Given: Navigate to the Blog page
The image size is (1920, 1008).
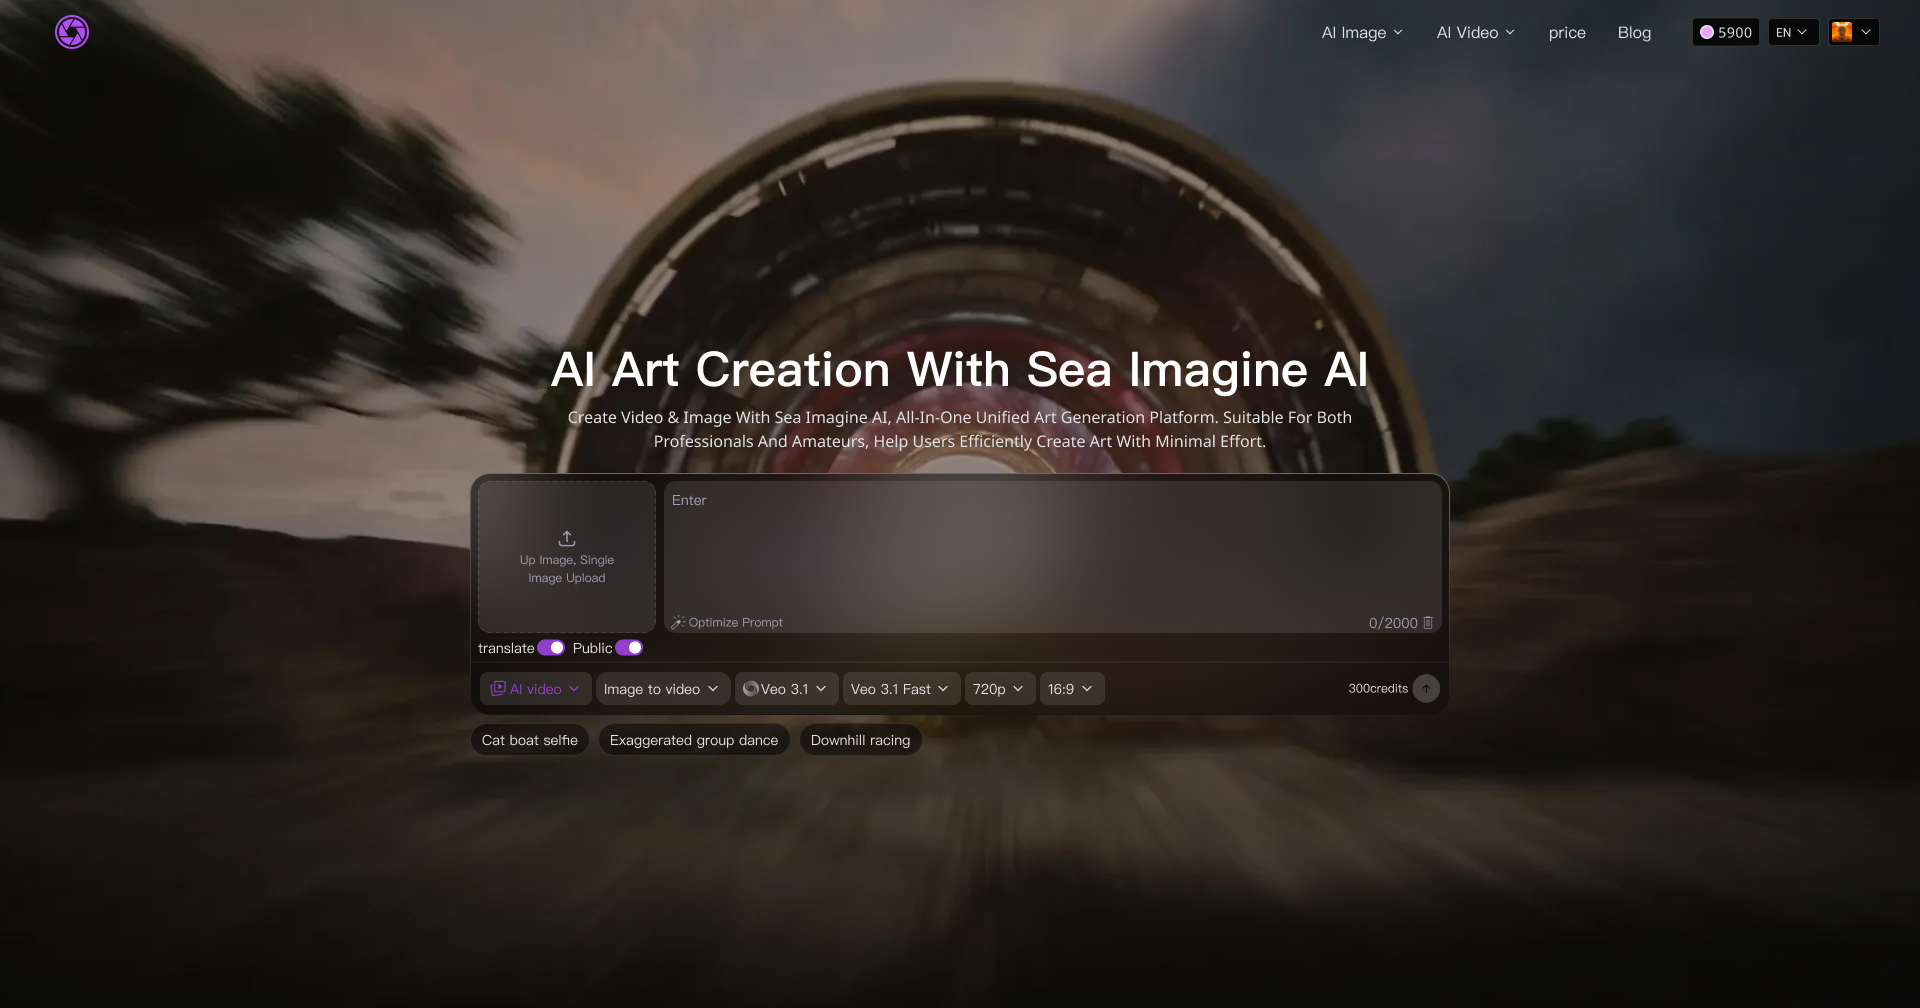Looking at the screenshot, I should click(x=1634, y=32).
